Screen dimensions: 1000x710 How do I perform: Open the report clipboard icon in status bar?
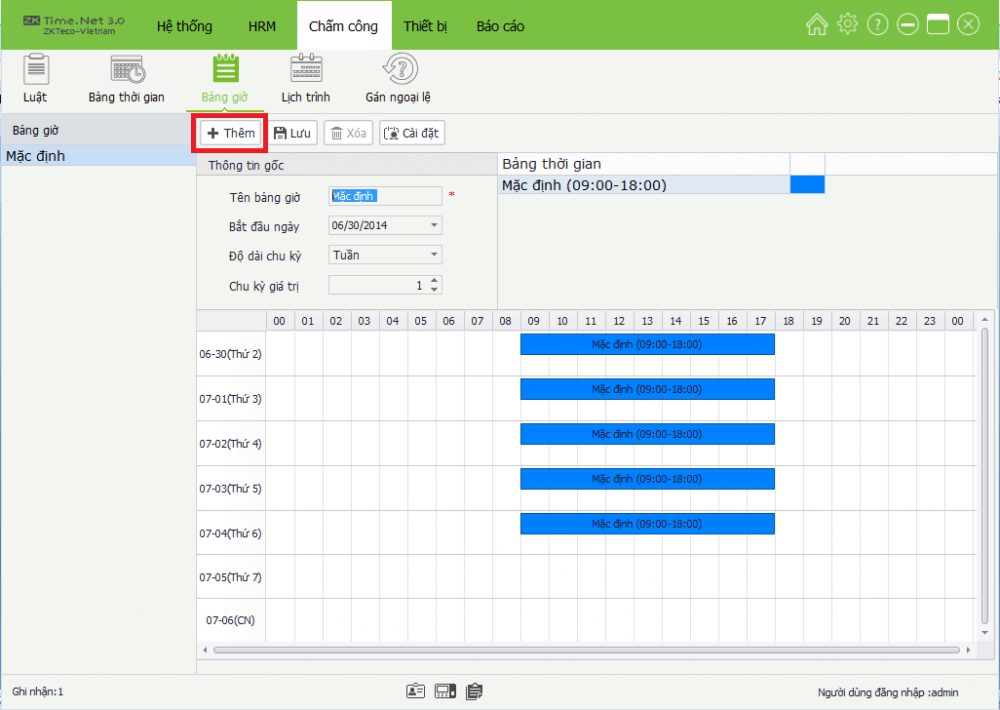click(473, 690)
